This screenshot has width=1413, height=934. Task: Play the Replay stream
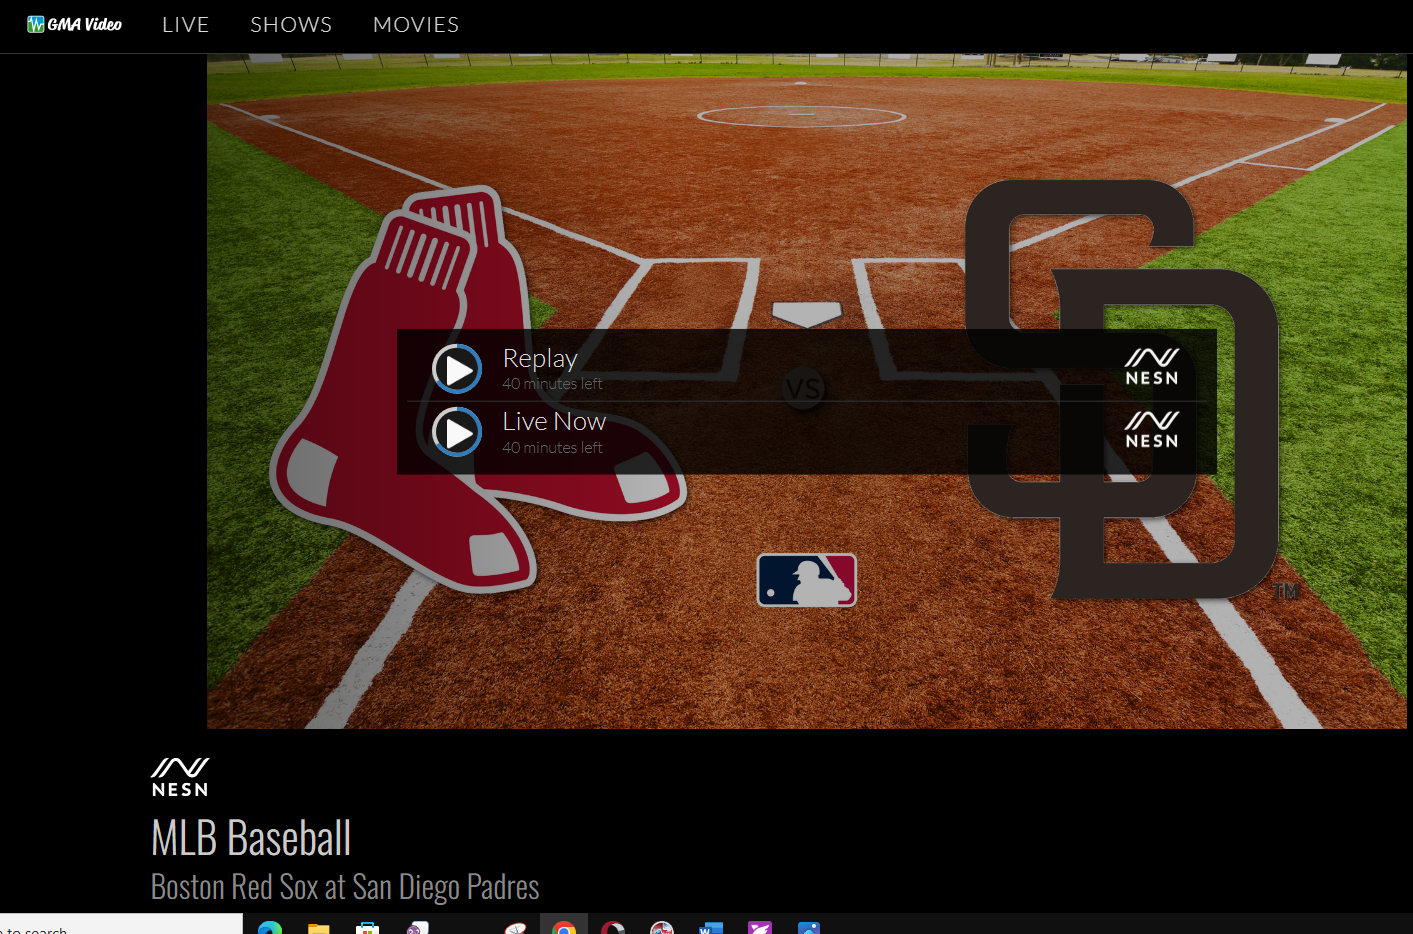[x=457, y=369]
